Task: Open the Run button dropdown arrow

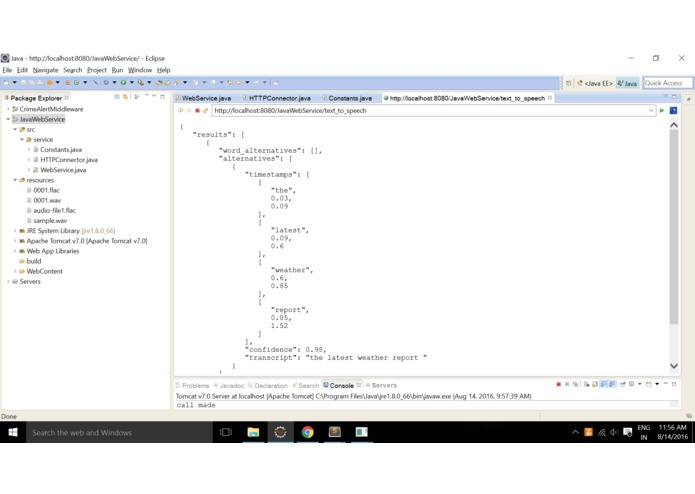Action: [132, 83]
